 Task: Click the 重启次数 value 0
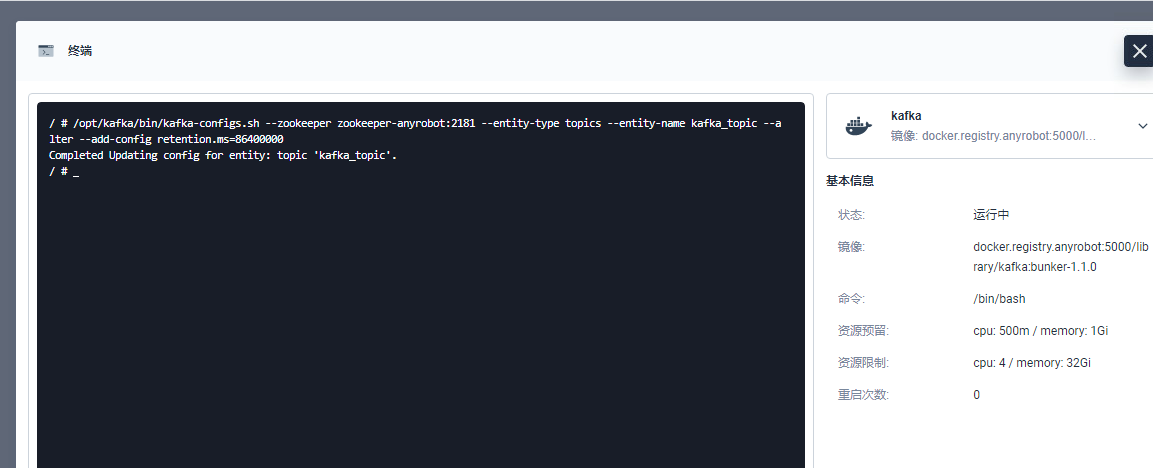point(977,395)
